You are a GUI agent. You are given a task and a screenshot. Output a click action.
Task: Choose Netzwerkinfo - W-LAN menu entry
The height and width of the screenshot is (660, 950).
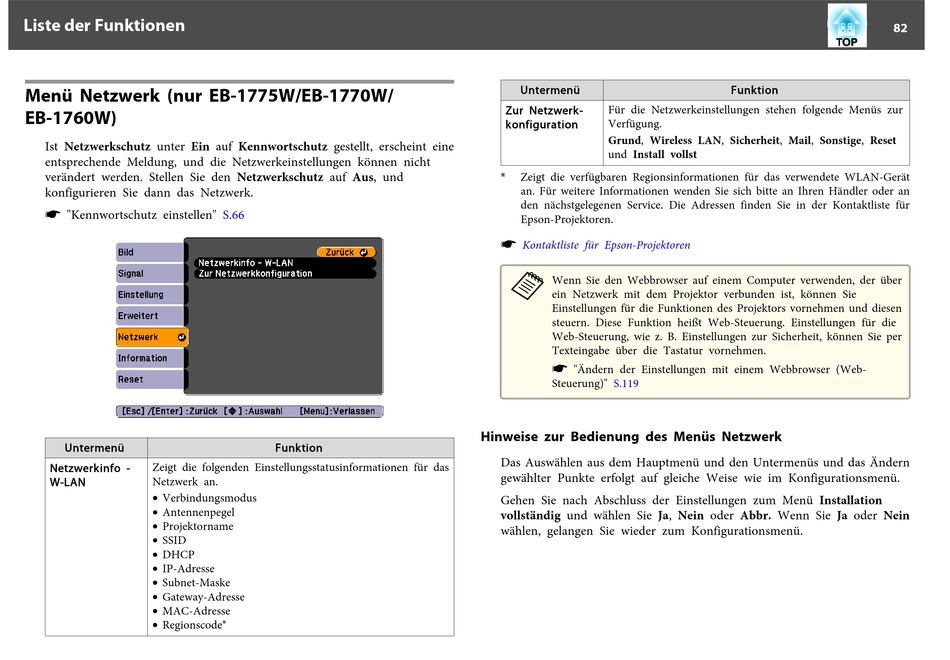point(285,263)
